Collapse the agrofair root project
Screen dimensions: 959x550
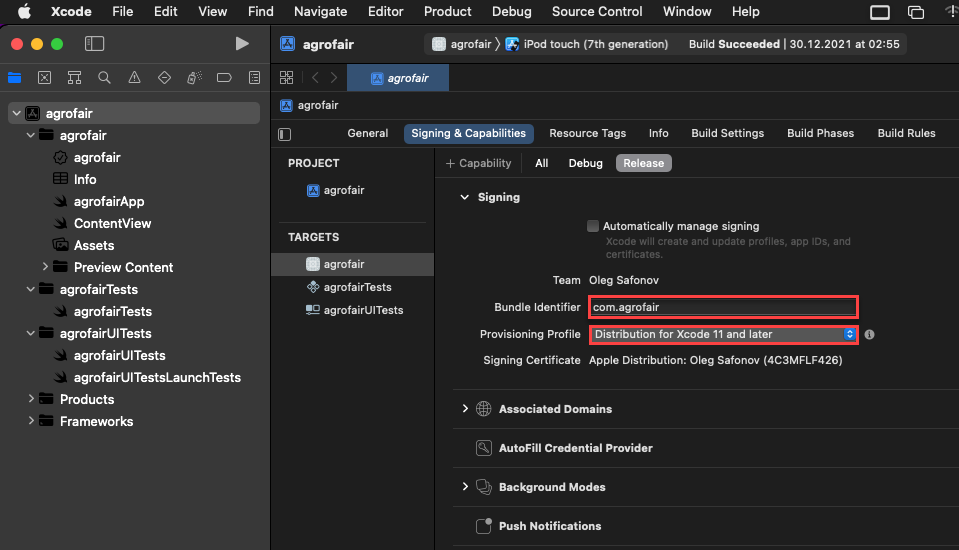click(x=17, y=113)
